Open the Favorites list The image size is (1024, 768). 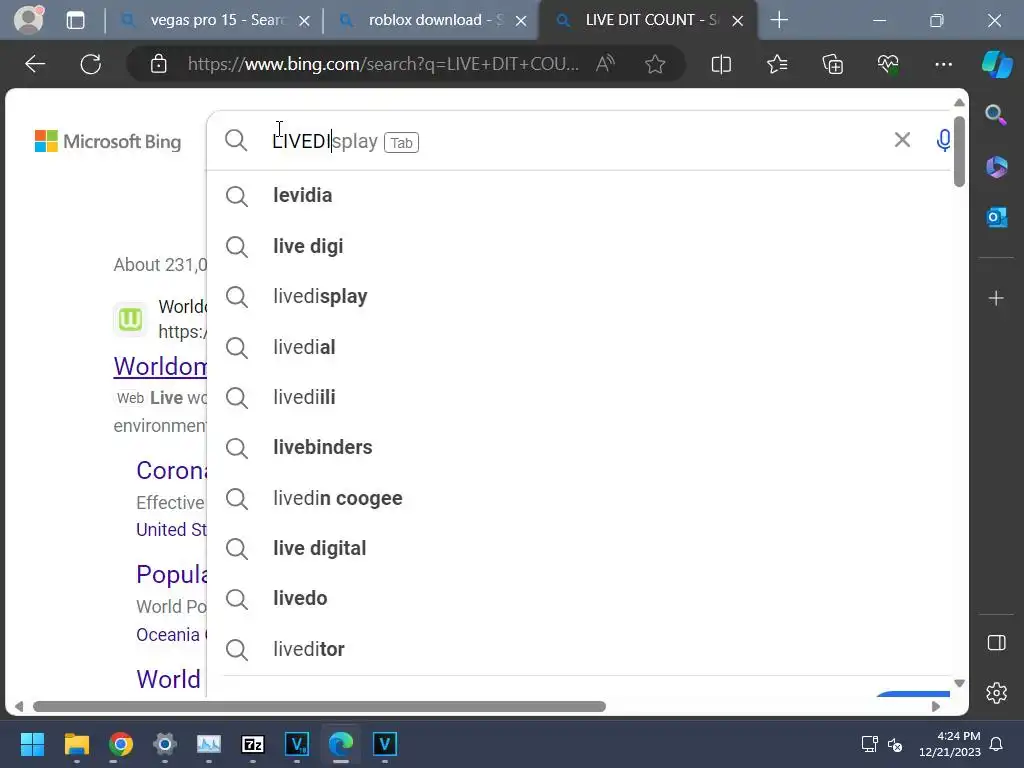tap(777, 64)
